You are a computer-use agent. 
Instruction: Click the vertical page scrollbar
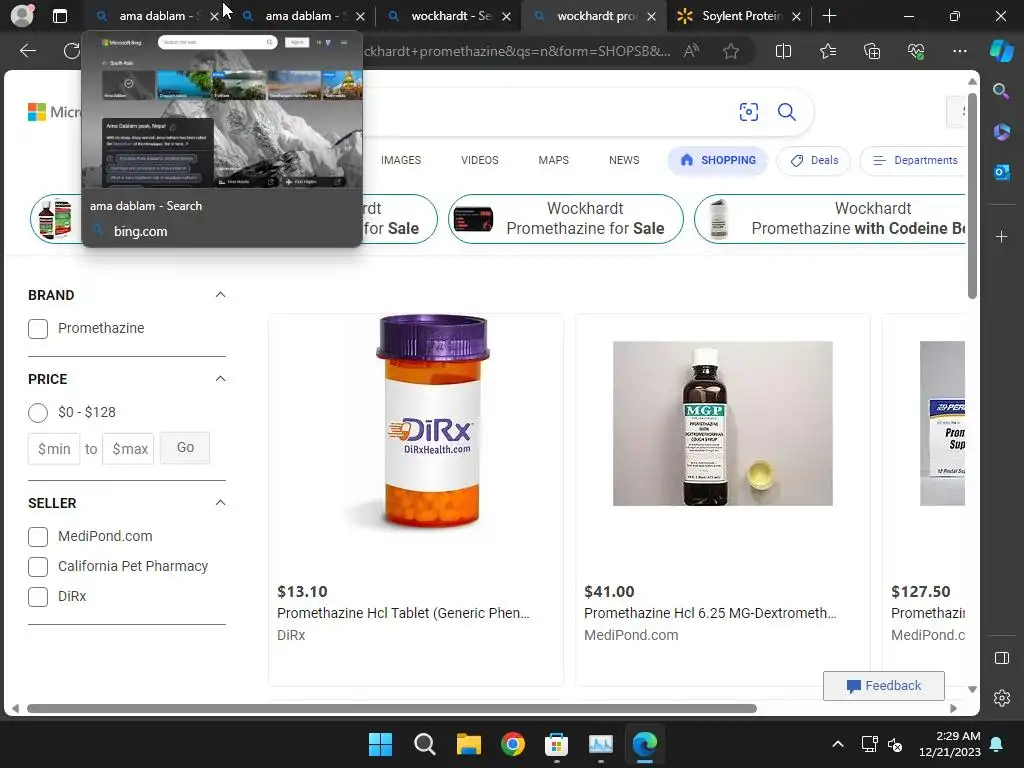pyautogui.click(x=972, y=196)
